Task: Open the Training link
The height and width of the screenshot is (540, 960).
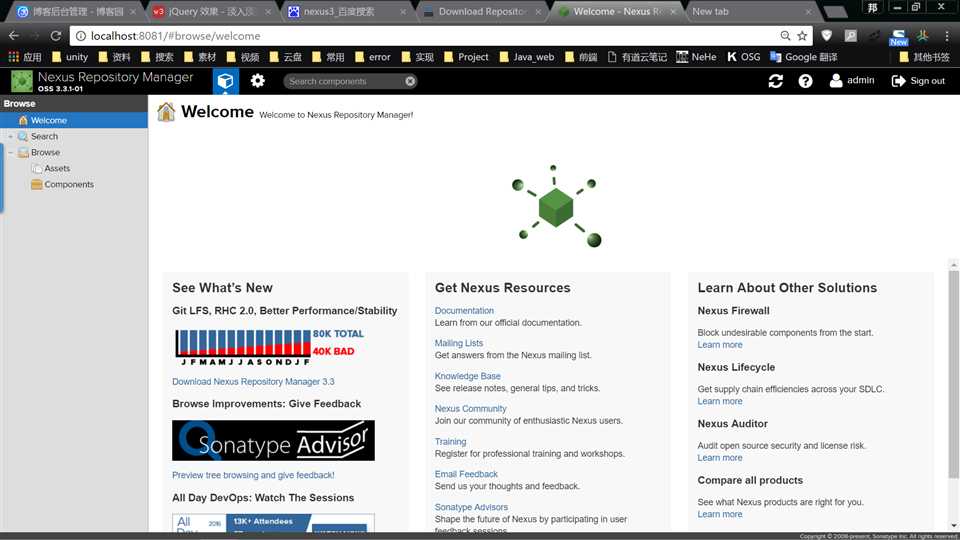Action: pos(450,441)
